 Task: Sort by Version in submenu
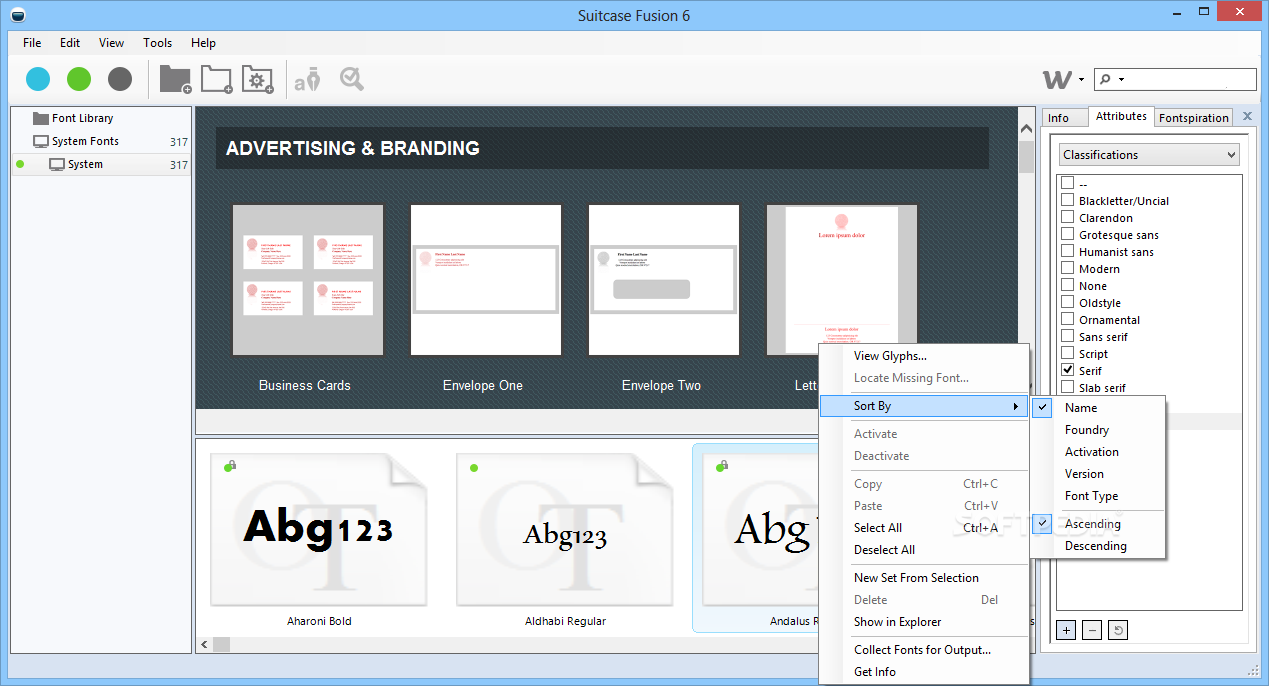[1098, 474]
